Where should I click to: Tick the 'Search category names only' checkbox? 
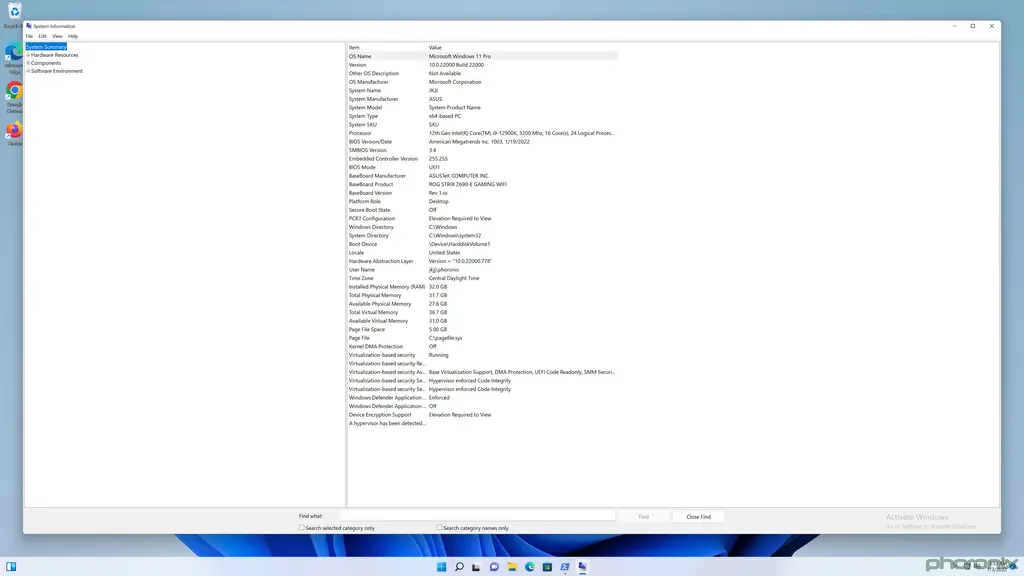(x=439, y=528)
